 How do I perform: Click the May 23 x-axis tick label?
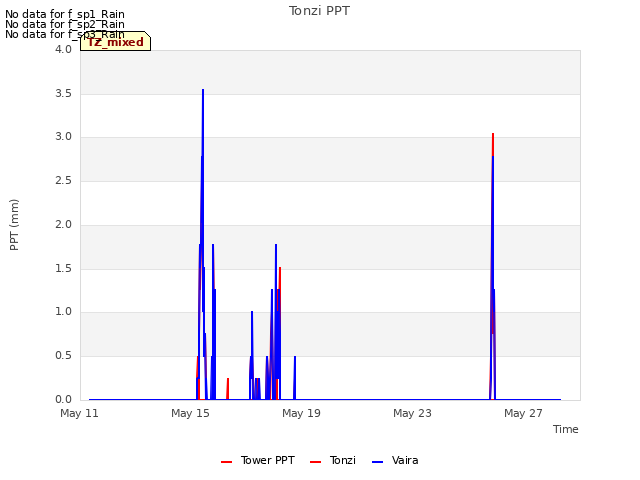[x=412, y=413]
